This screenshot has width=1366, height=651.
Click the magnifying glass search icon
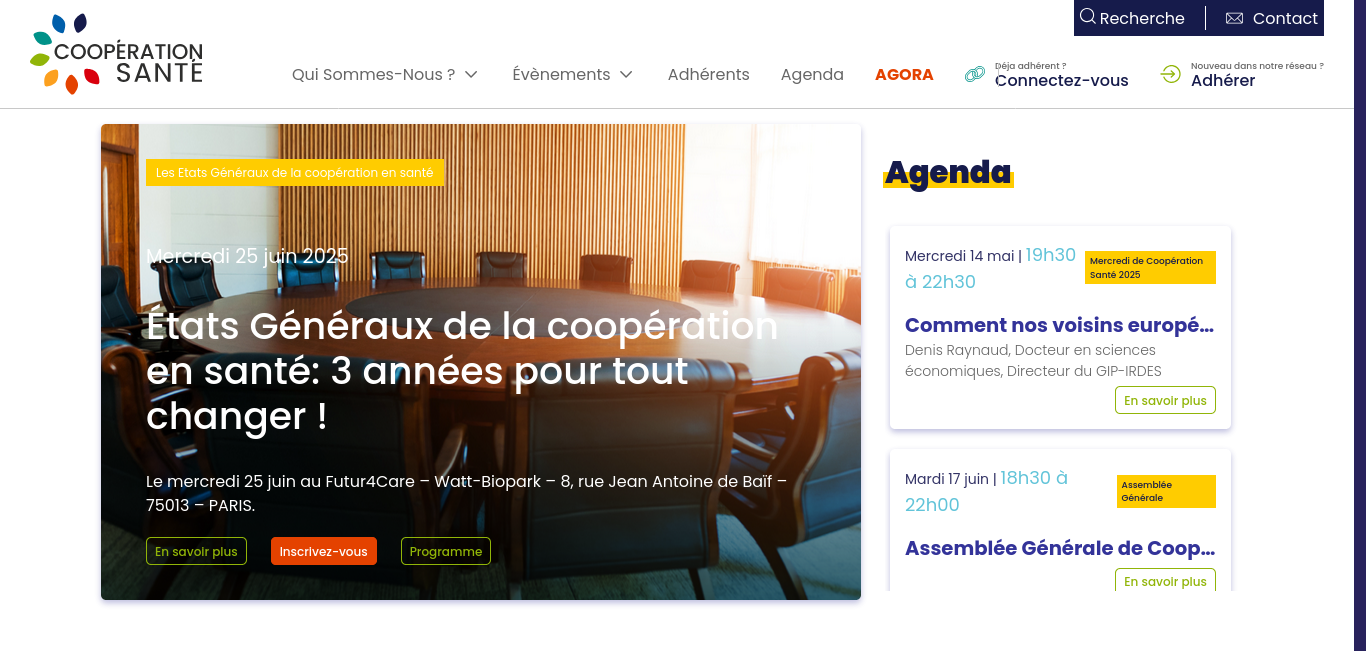click(1088, 17)
